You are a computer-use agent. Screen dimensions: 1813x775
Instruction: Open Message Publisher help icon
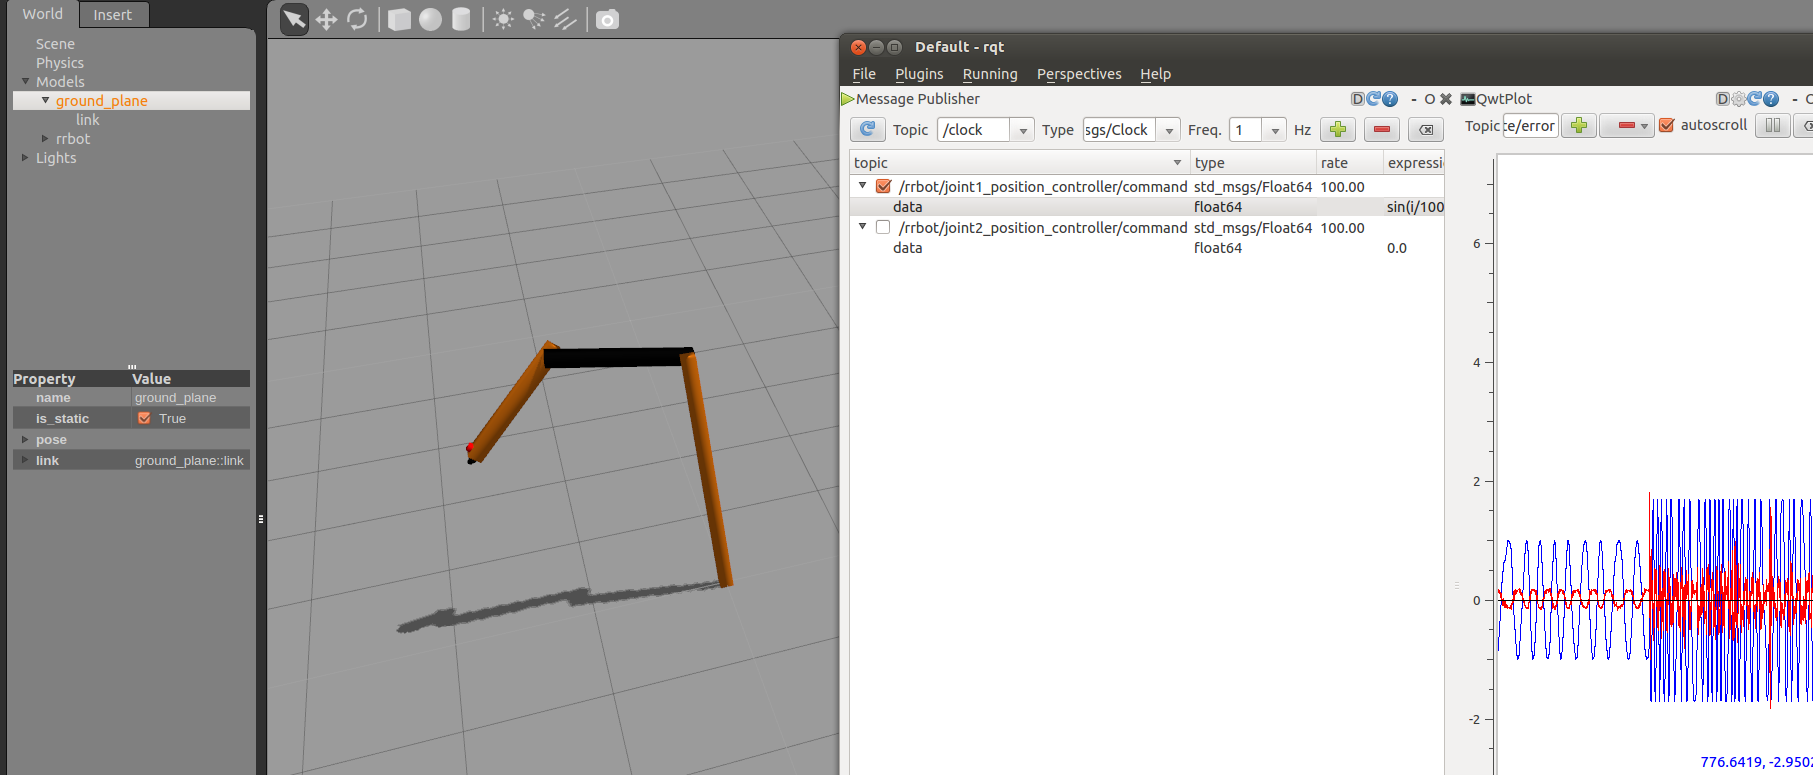point(1390,99)
